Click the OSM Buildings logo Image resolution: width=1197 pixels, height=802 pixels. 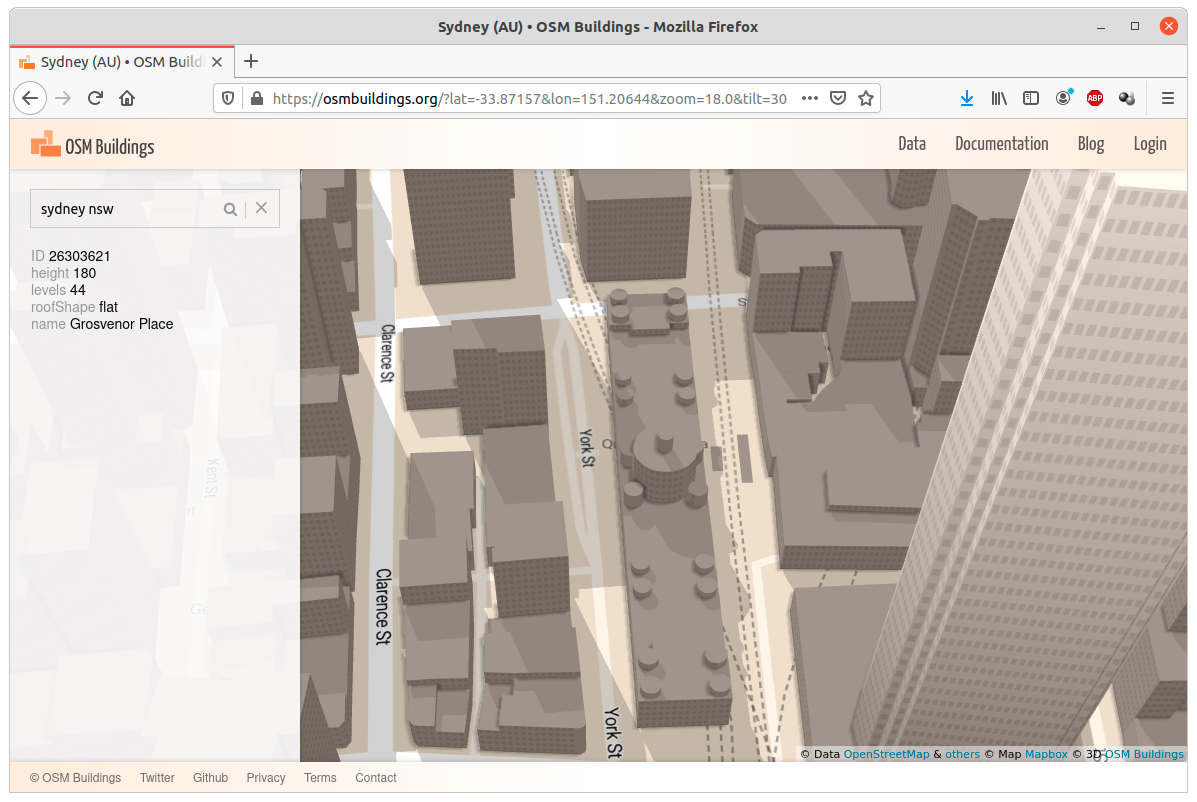pyautogui.click(x=92, y=145)
